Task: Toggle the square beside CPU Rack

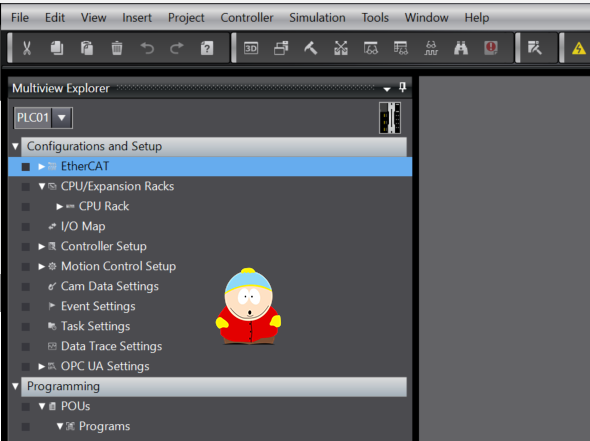Action: click(x=26, y=207)
